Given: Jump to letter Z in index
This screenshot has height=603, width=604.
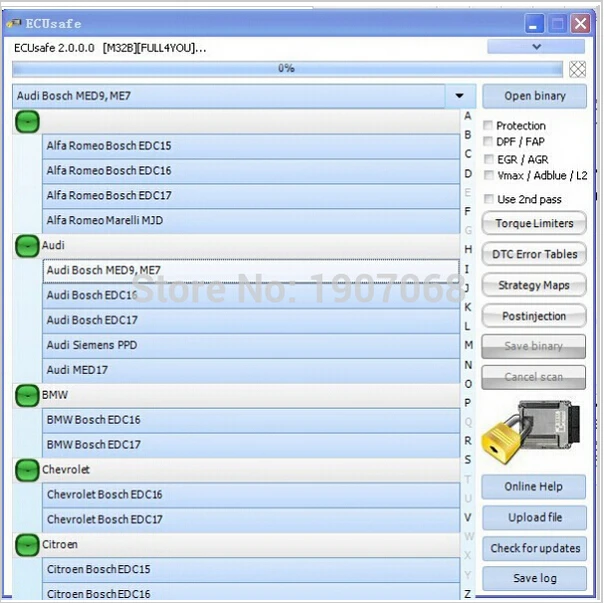Looking at the screenshot, I should pos(468,594).
